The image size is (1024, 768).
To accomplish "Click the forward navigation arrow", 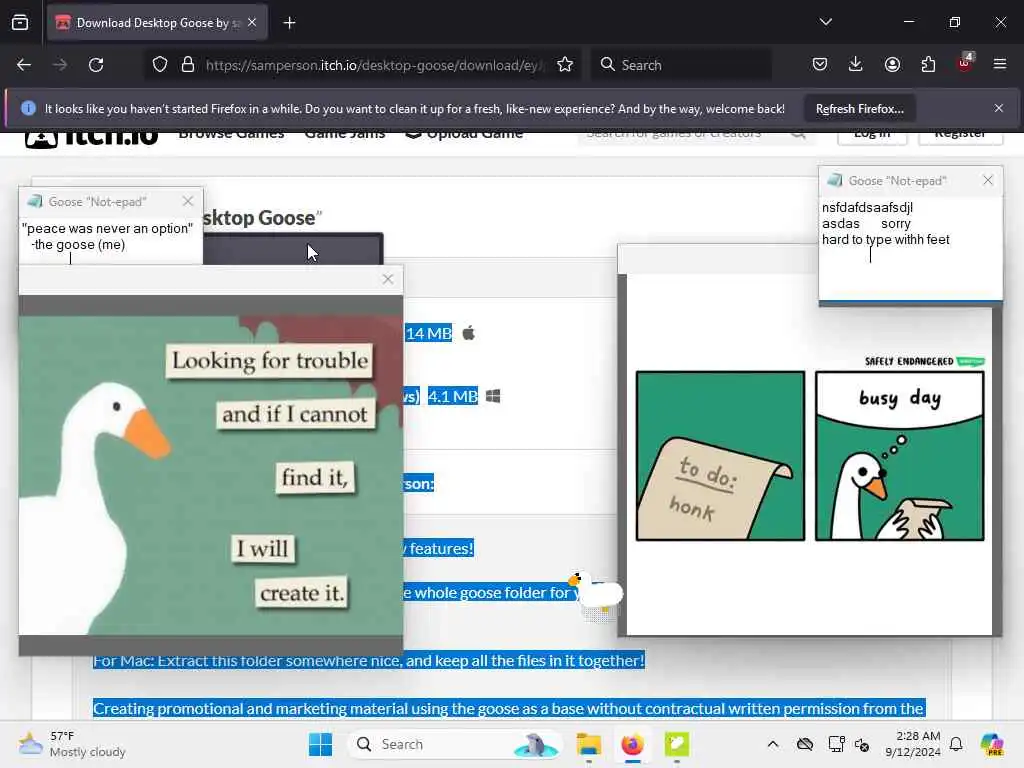I will coord(59,65).
